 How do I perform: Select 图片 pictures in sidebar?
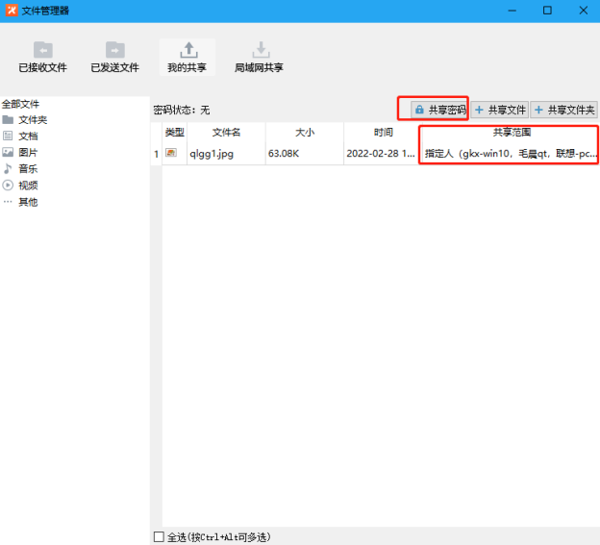[28, 152]
